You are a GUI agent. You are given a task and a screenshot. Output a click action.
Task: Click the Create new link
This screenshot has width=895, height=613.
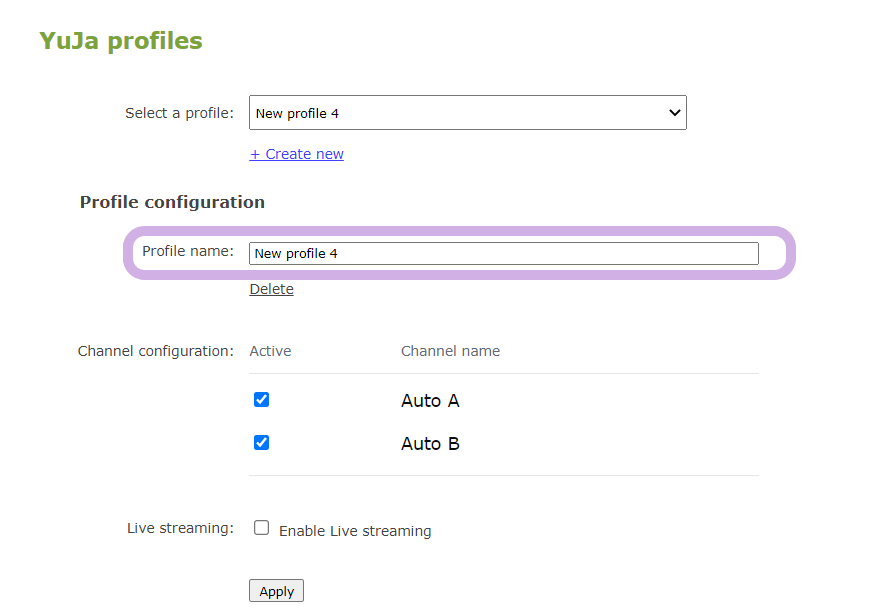point(297,154)
